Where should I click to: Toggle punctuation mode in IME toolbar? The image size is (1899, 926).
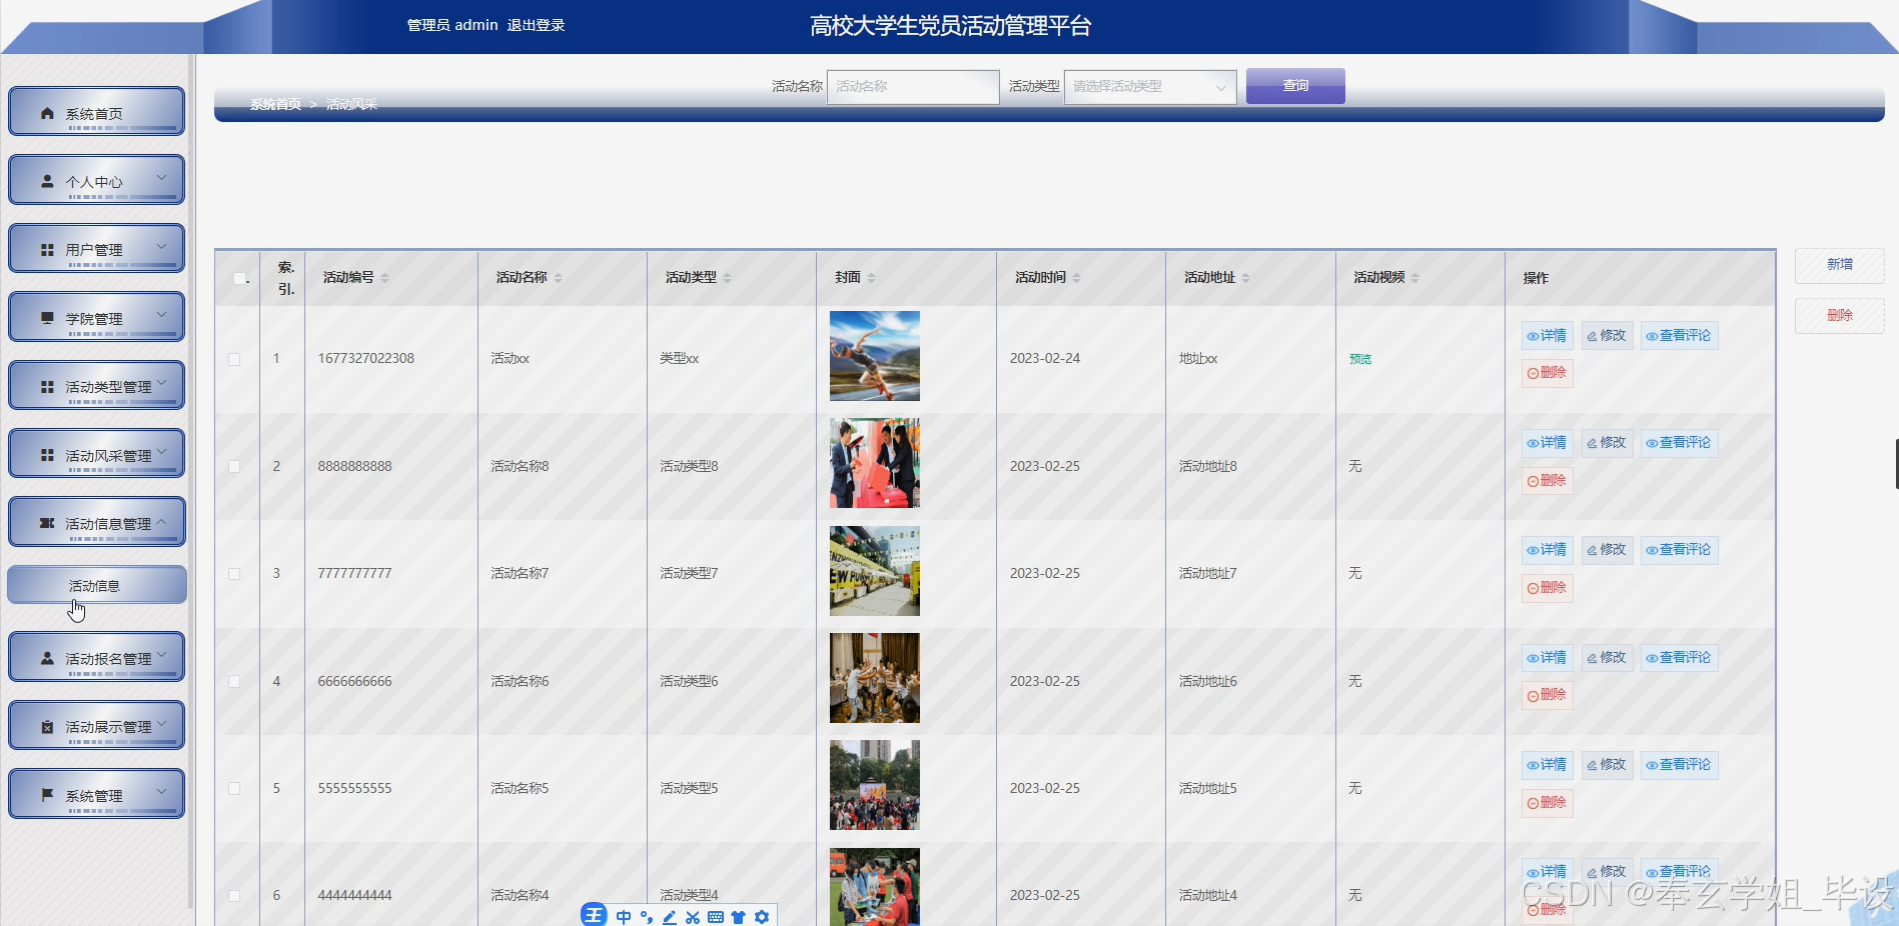[x=647, y=917]
